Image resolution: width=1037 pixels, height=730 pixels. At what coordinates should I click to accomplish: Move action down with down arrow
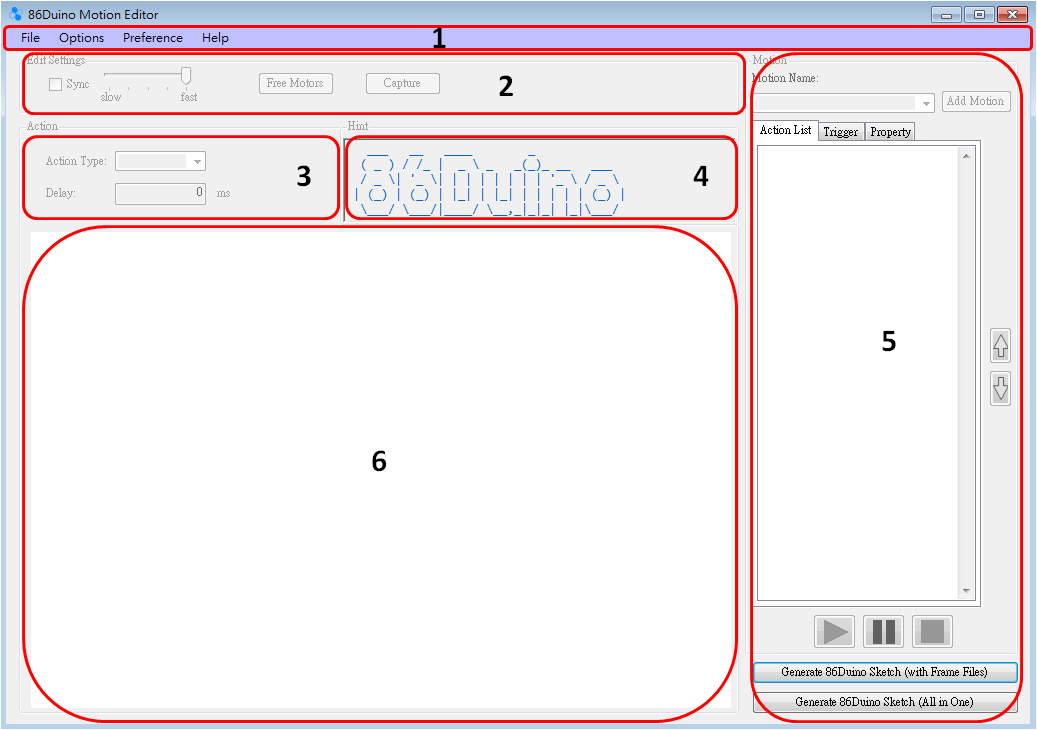point(1001,389)
